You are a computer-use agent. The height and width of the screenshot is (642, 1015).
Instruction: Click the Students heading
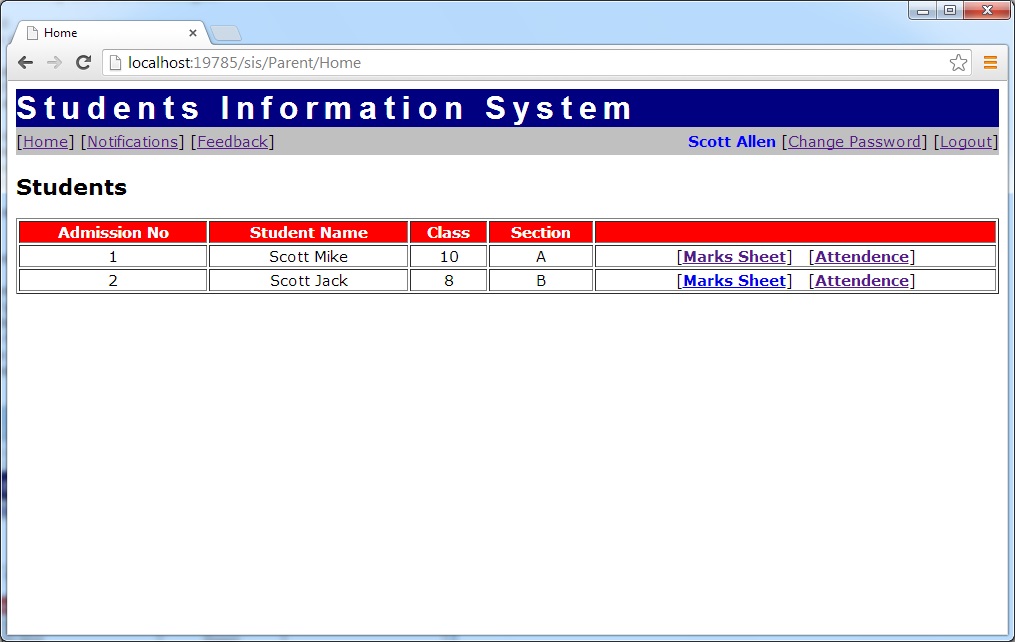point(71,187)
